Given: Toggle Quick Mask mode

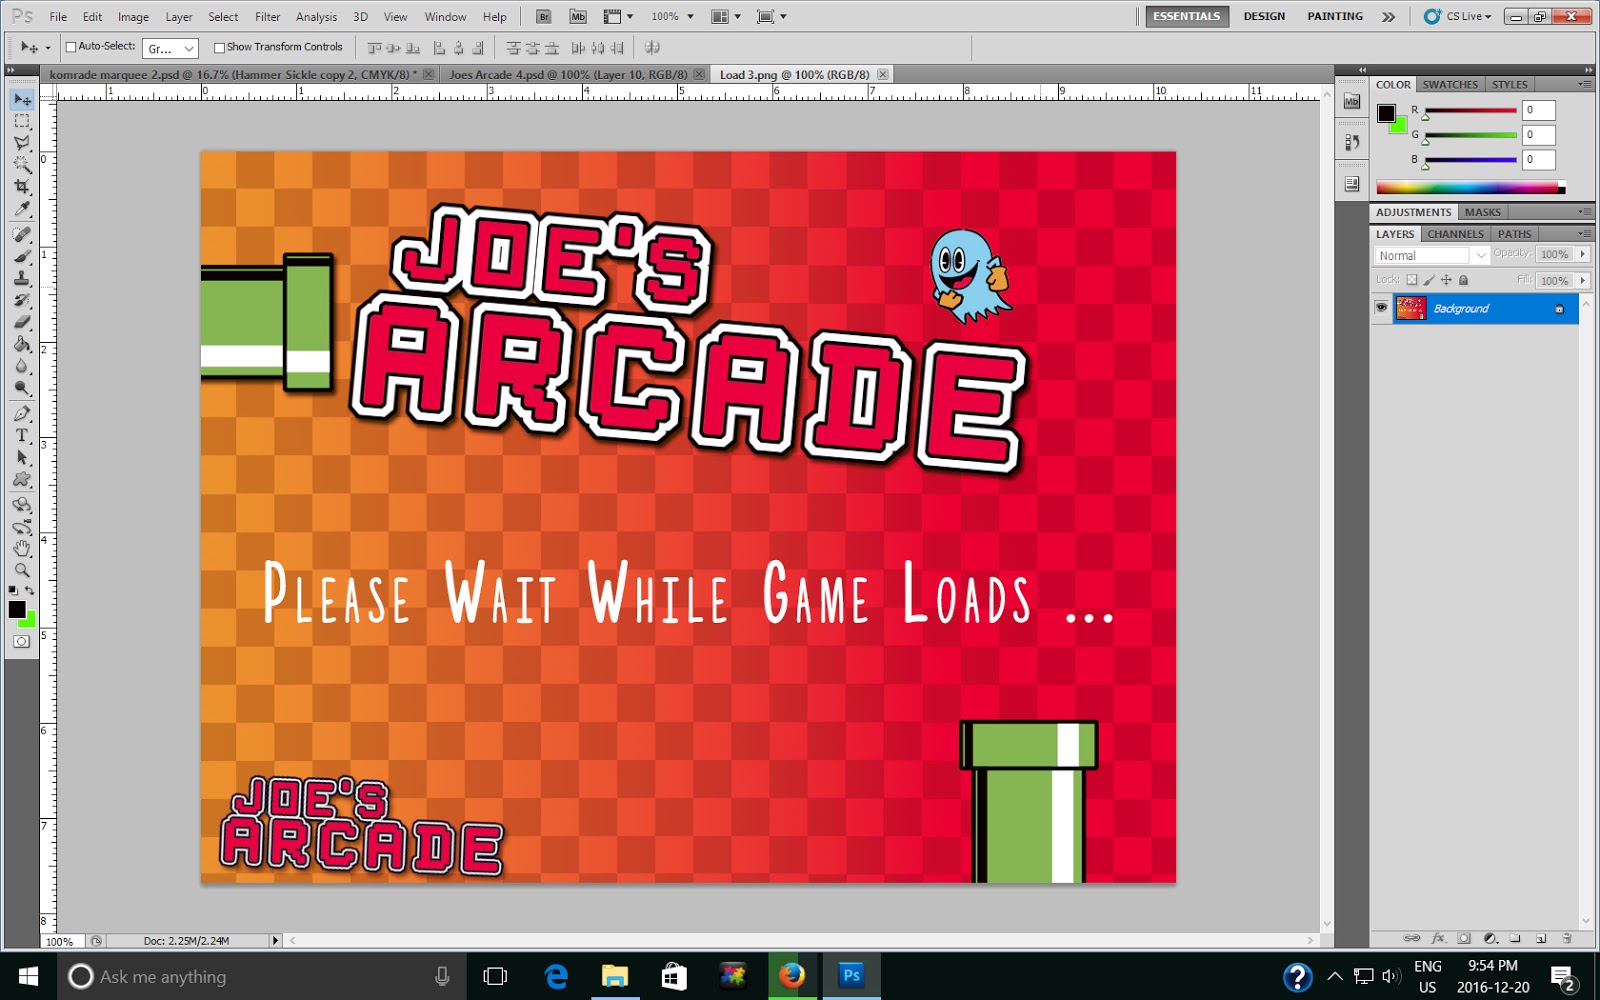Looking at the screenshot, I should tap(22, 642).
